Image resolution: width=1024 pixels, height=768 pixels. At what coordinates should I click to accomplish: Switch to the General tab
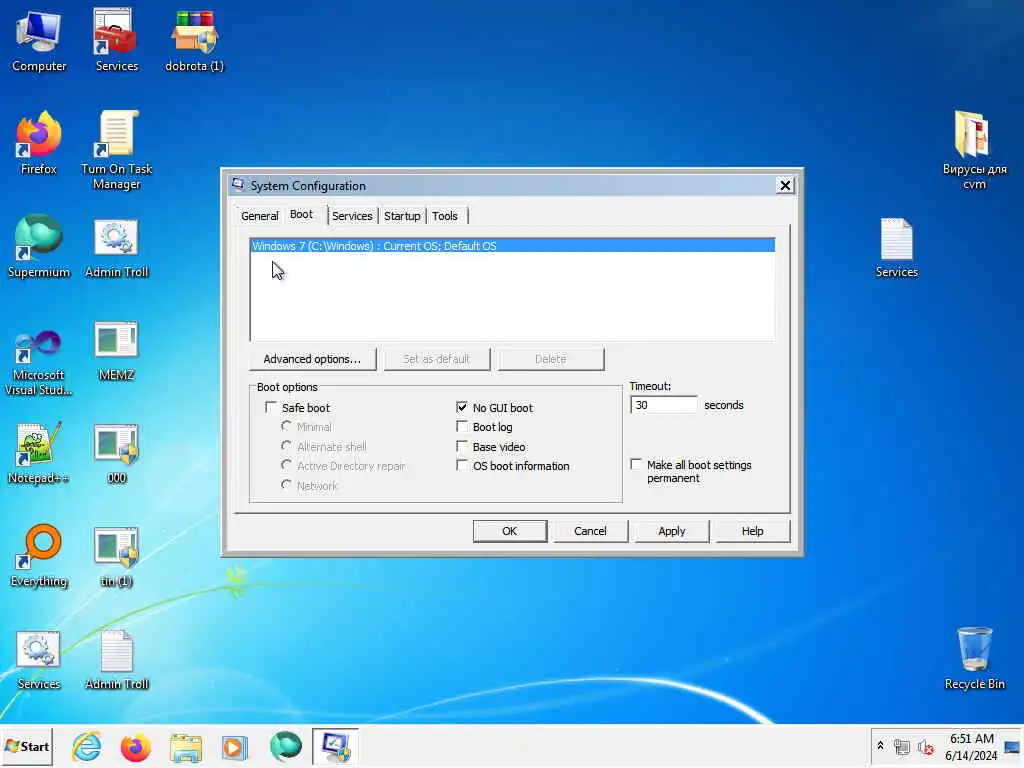pyautogui.click(x=259, y=216)
